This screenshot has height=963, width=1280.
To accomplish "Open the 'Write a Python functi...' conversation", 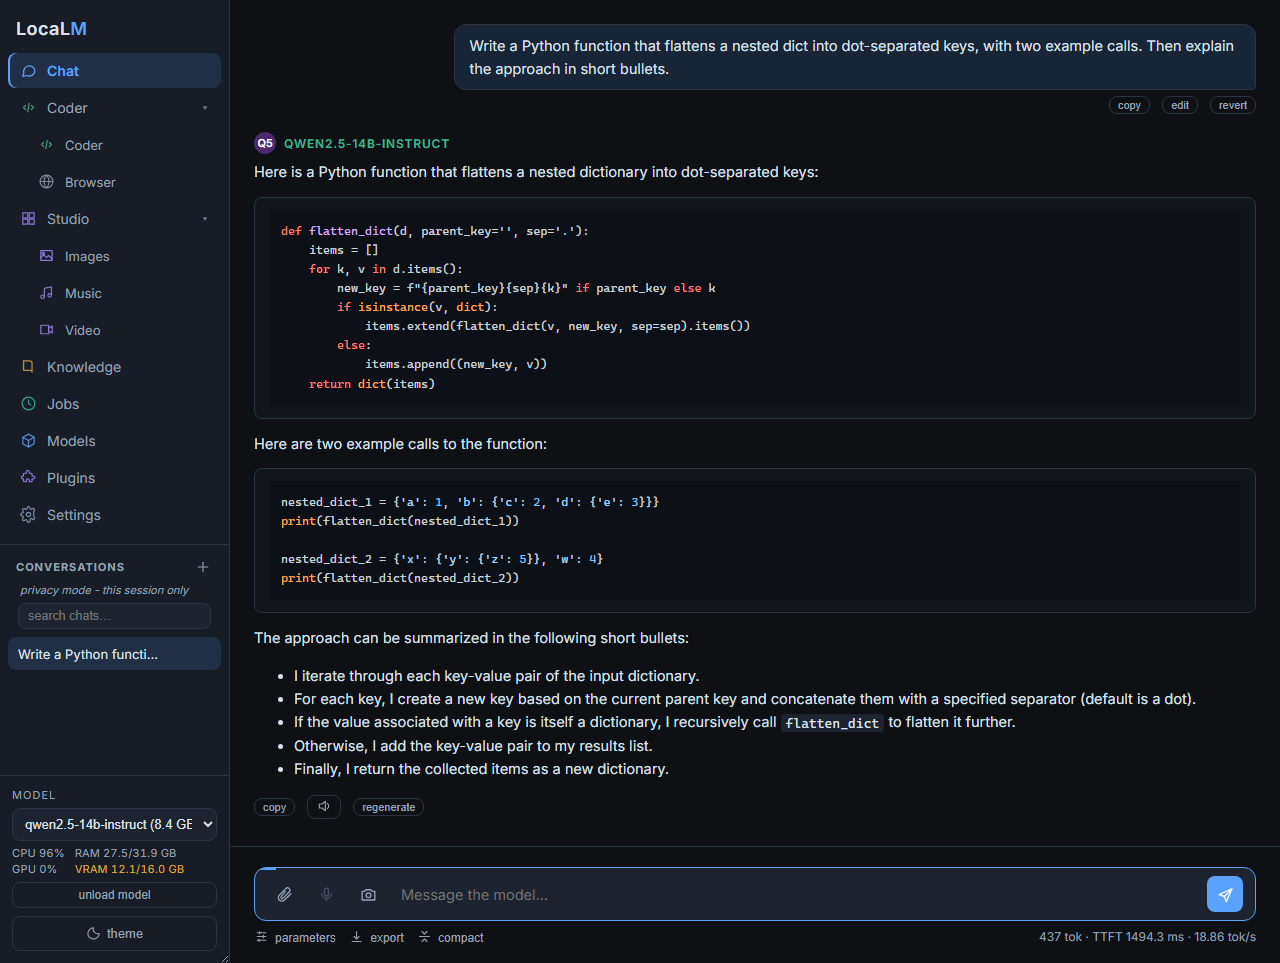I will pyautogui.click(x=114, y=654).
